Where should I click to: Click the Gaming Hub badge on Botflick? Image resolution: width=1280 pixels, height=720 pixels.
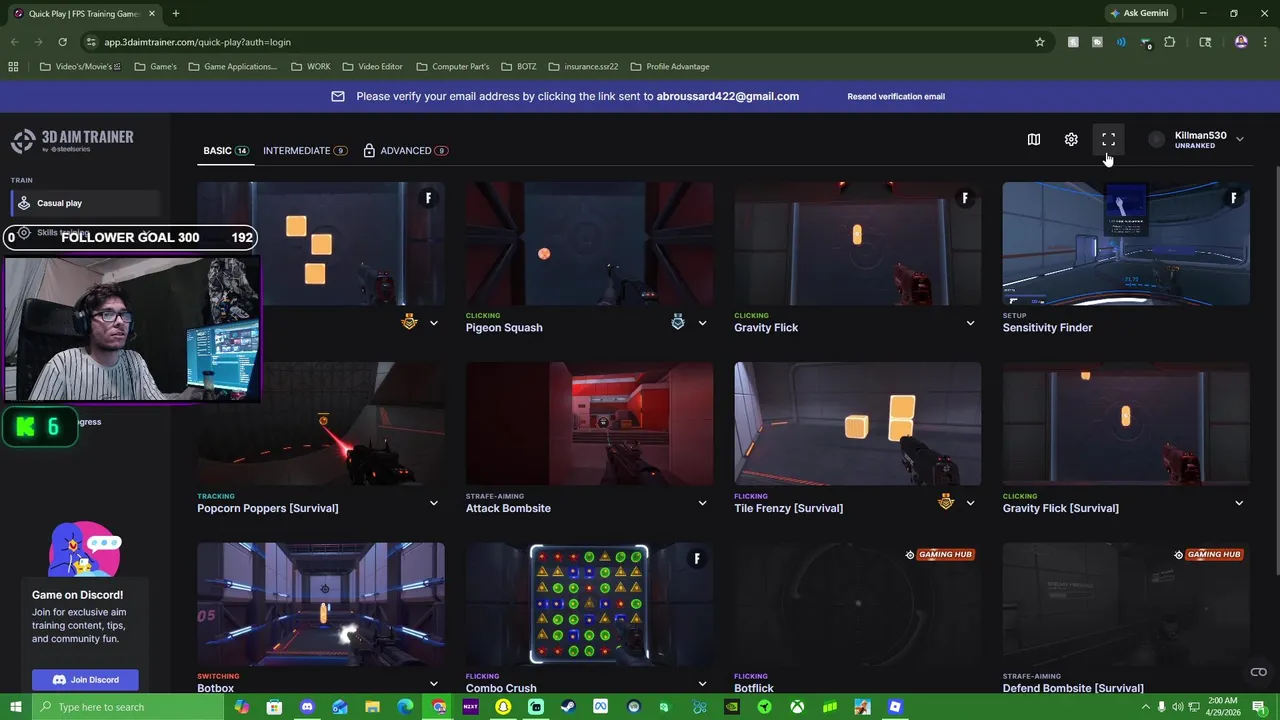click(939, 554)
